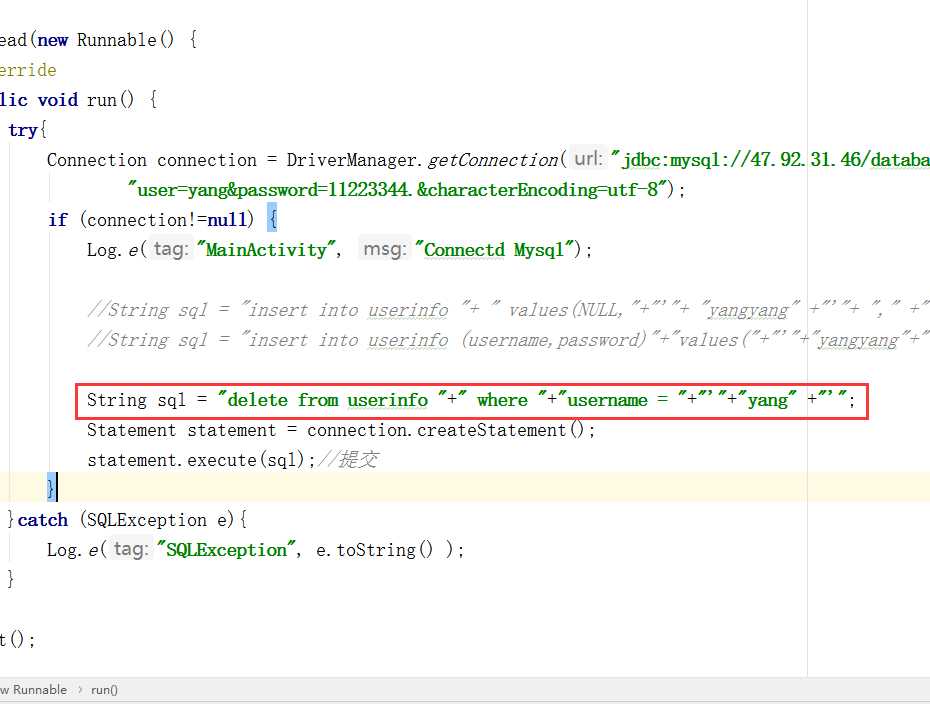Click the "yang" string in the delete statement
930x704 pixels.
tap(767, 400)
